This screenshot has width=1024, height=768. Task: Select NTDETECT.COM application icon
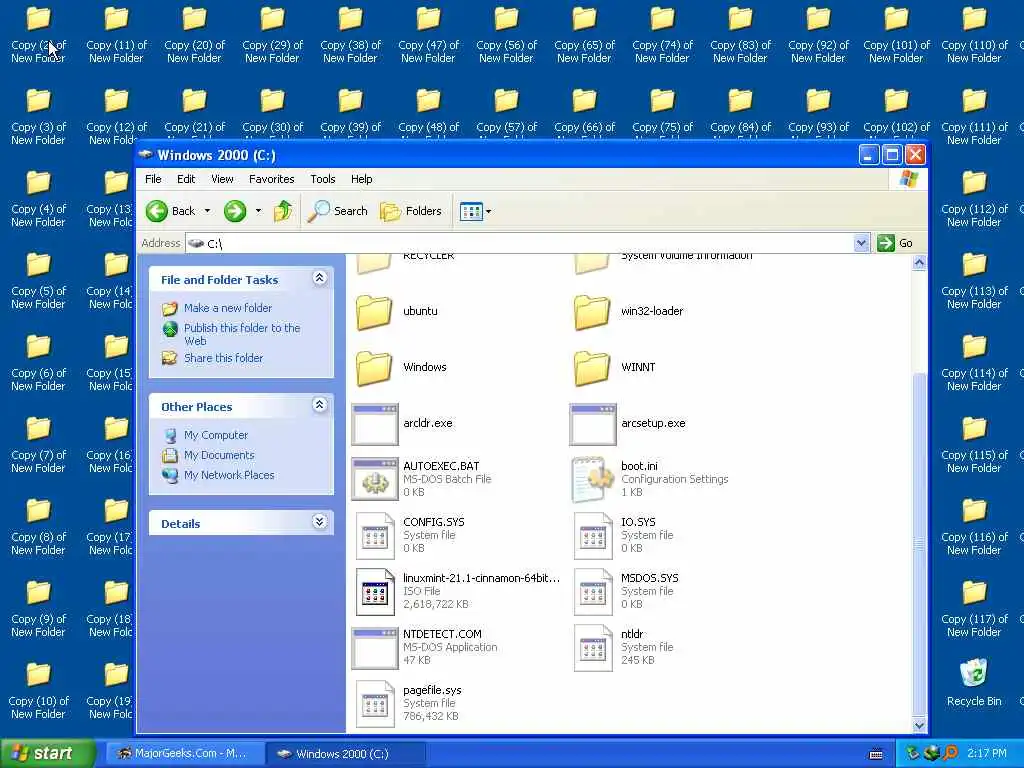375,648
